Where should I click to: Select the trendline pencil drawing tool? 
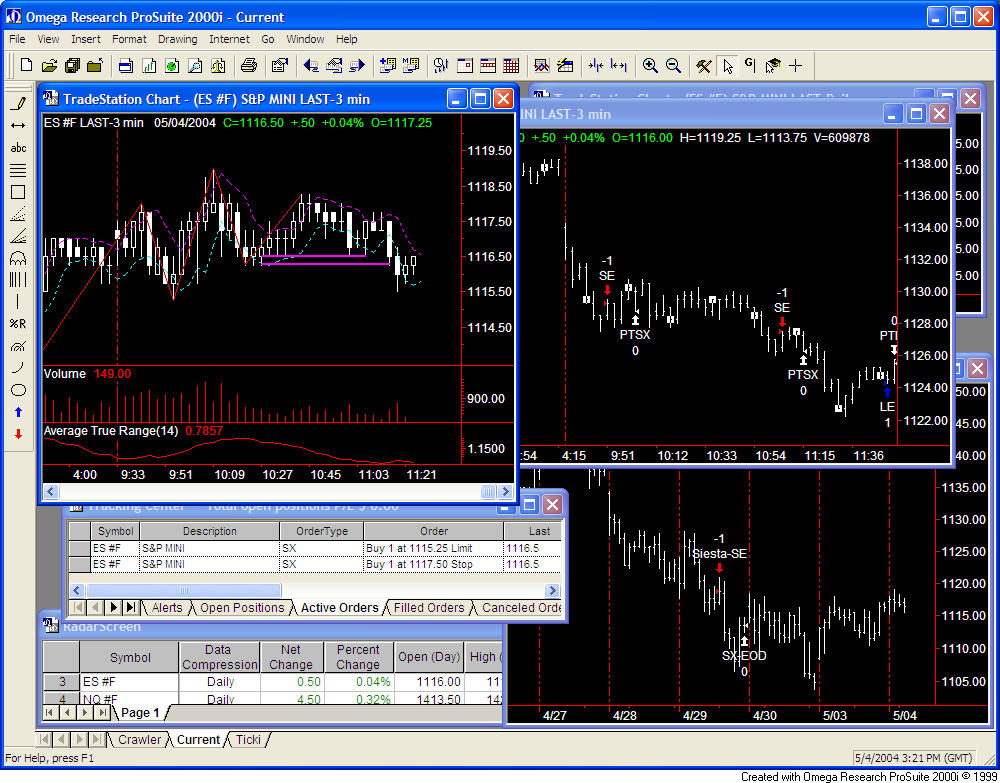coord(18,103)
